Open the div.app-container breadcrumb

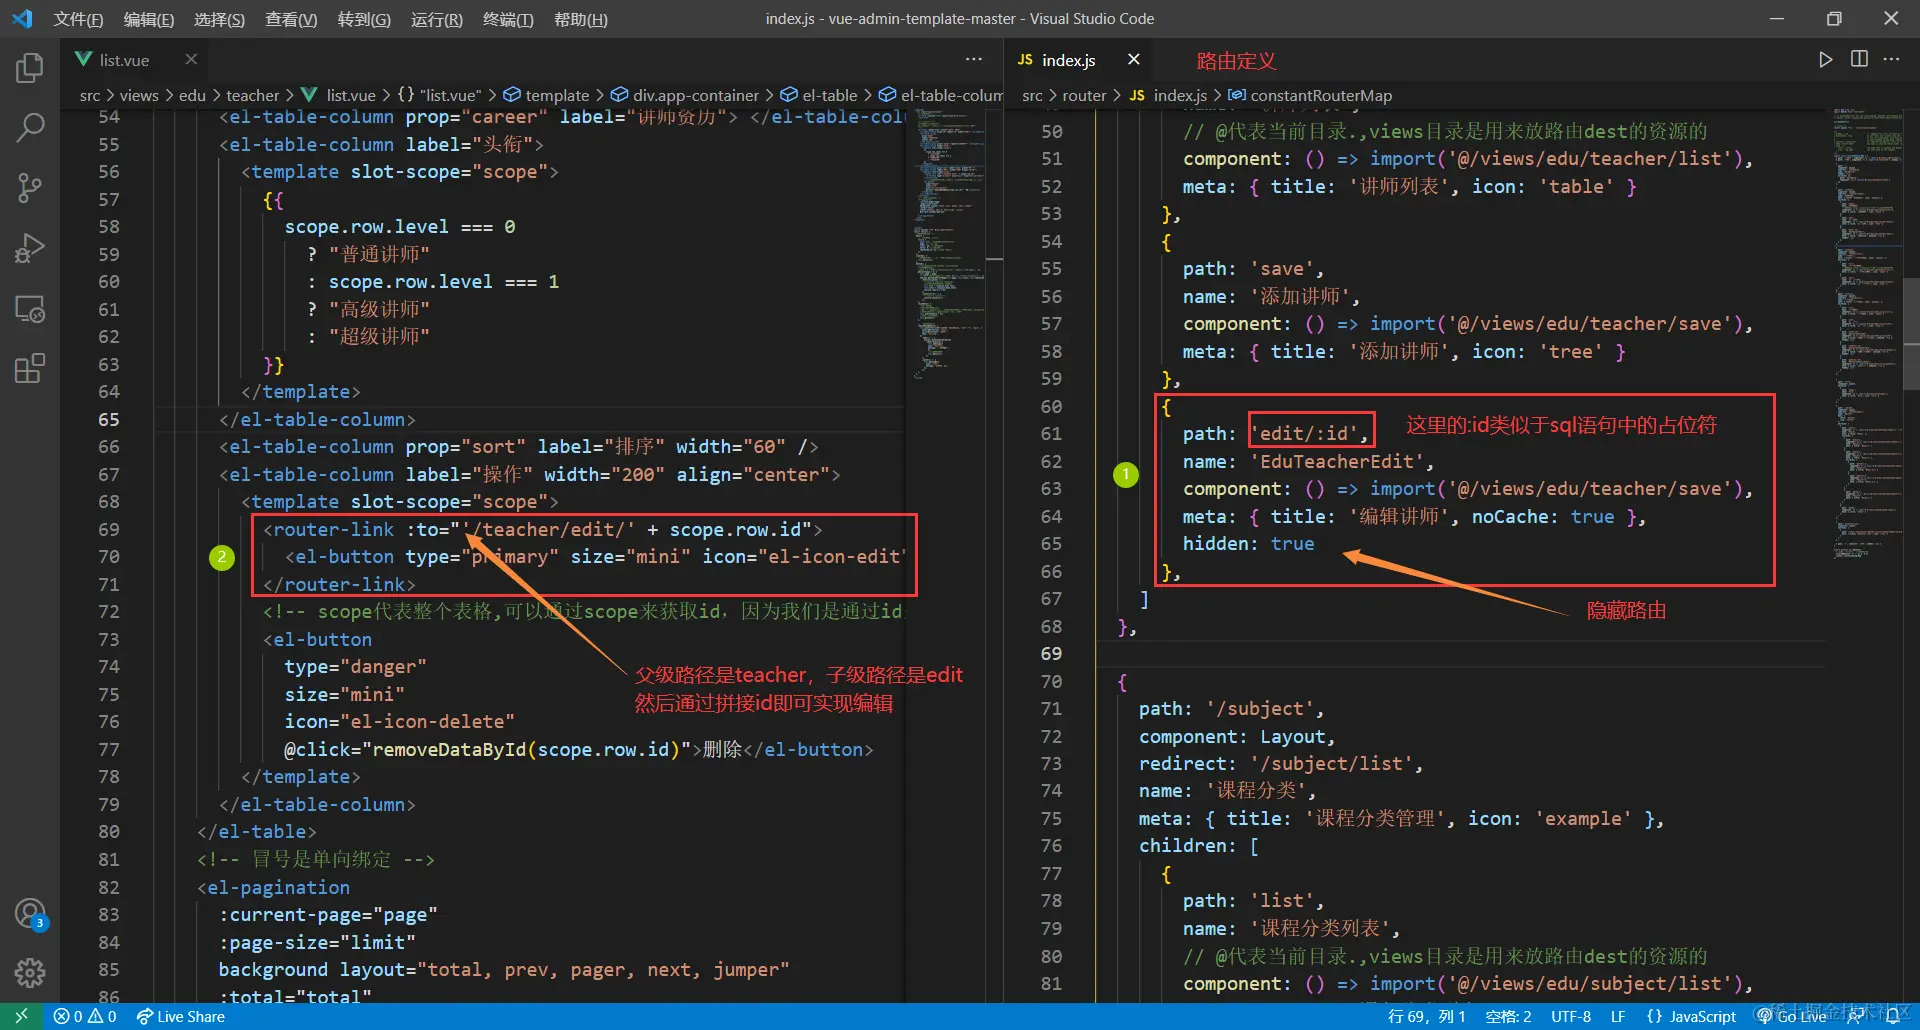click(x=685, y=95)
